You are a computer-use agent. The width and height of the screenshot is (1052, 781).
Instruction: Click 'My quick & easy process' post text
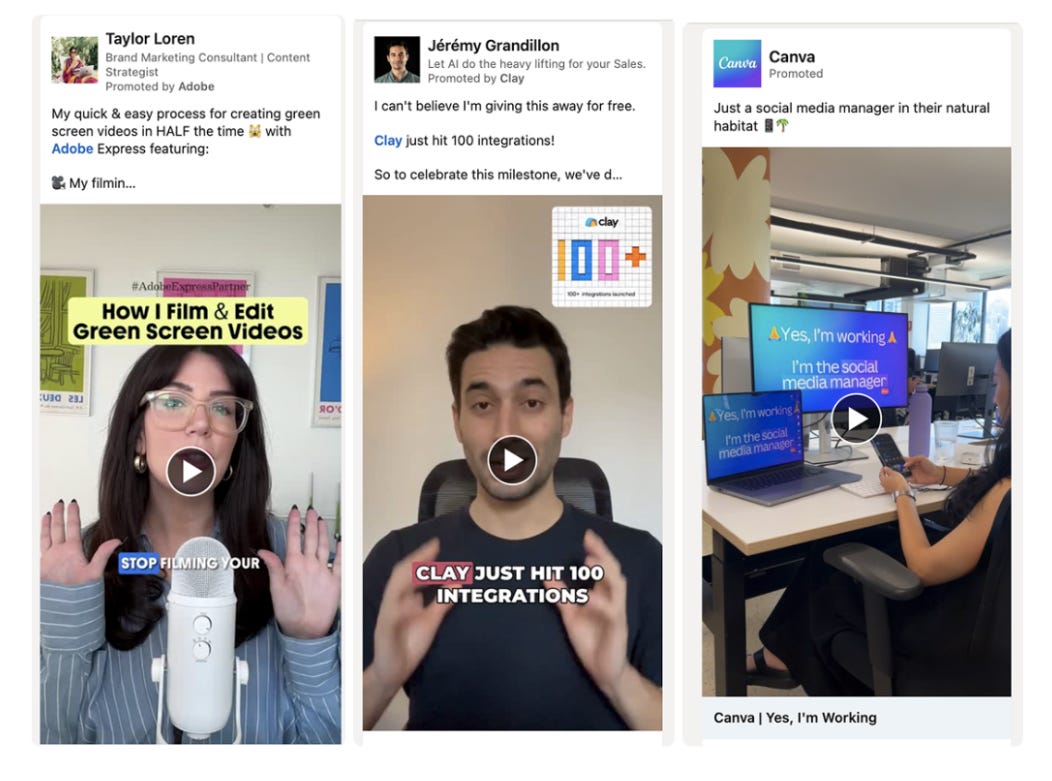coord(186,131)
